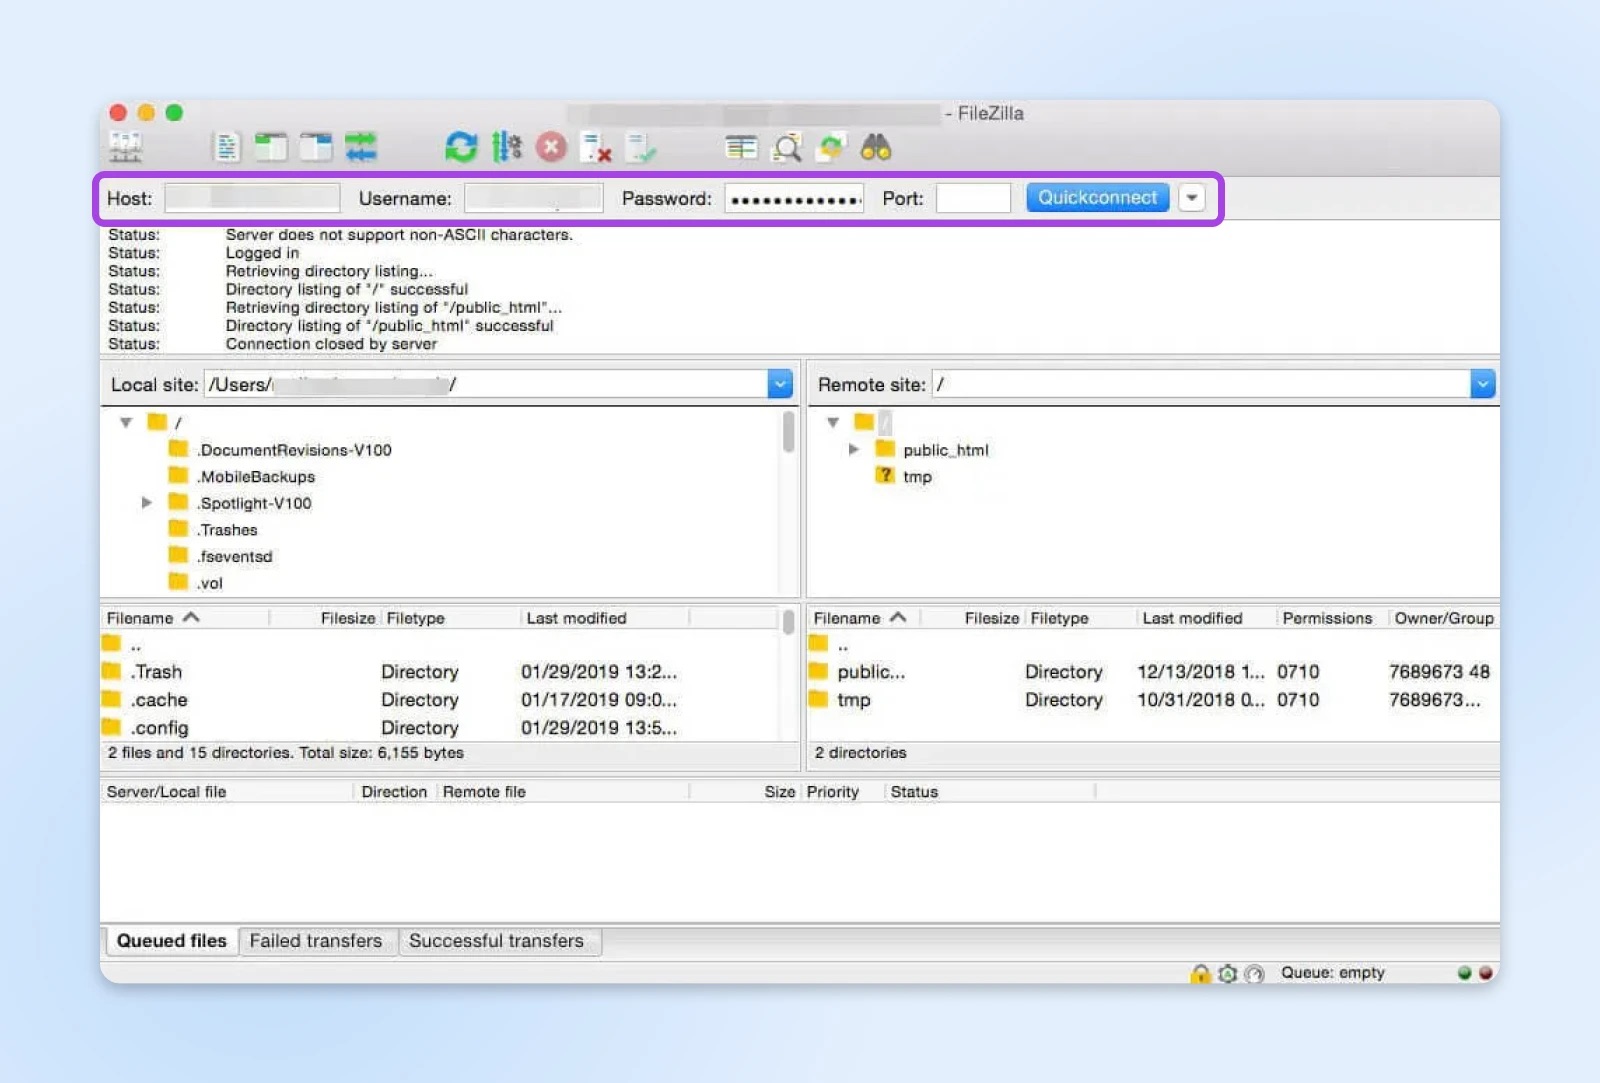
Task: Open directory comparison icon
Action: click(741, 148)
